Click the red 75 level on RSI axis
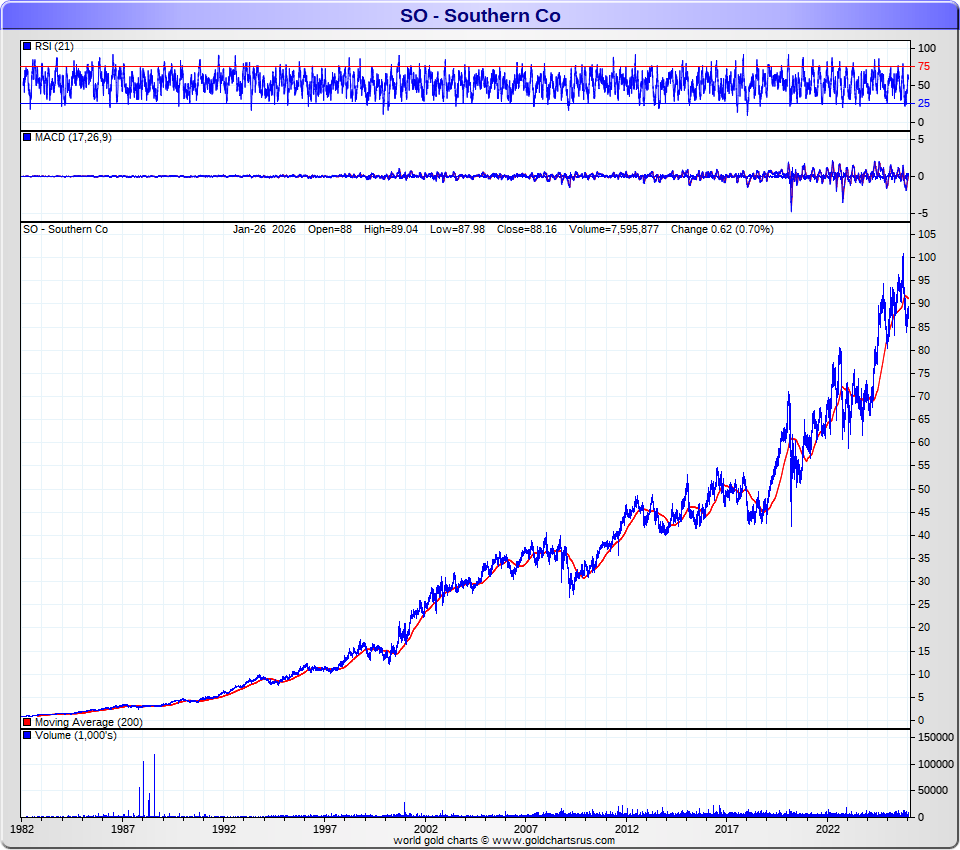Image resolution: width=960 pixels, height=850 pixels. click(925, 67)
